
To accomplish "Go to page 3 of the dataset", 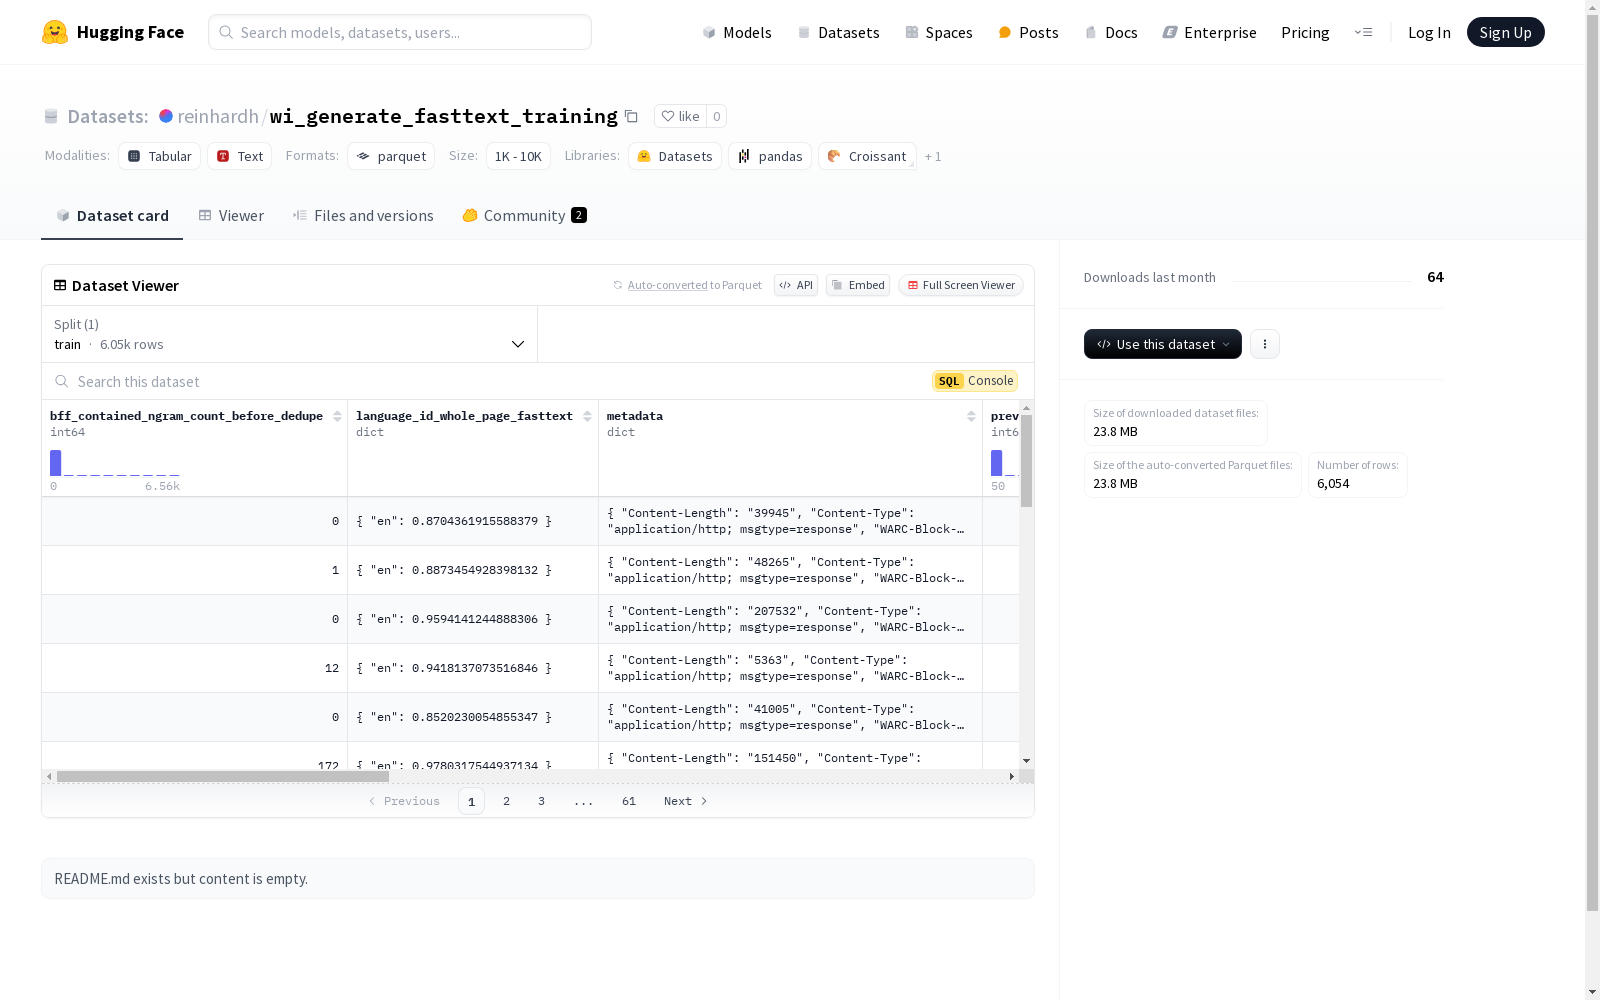I will pyautogui.click(x=541, y=801).
